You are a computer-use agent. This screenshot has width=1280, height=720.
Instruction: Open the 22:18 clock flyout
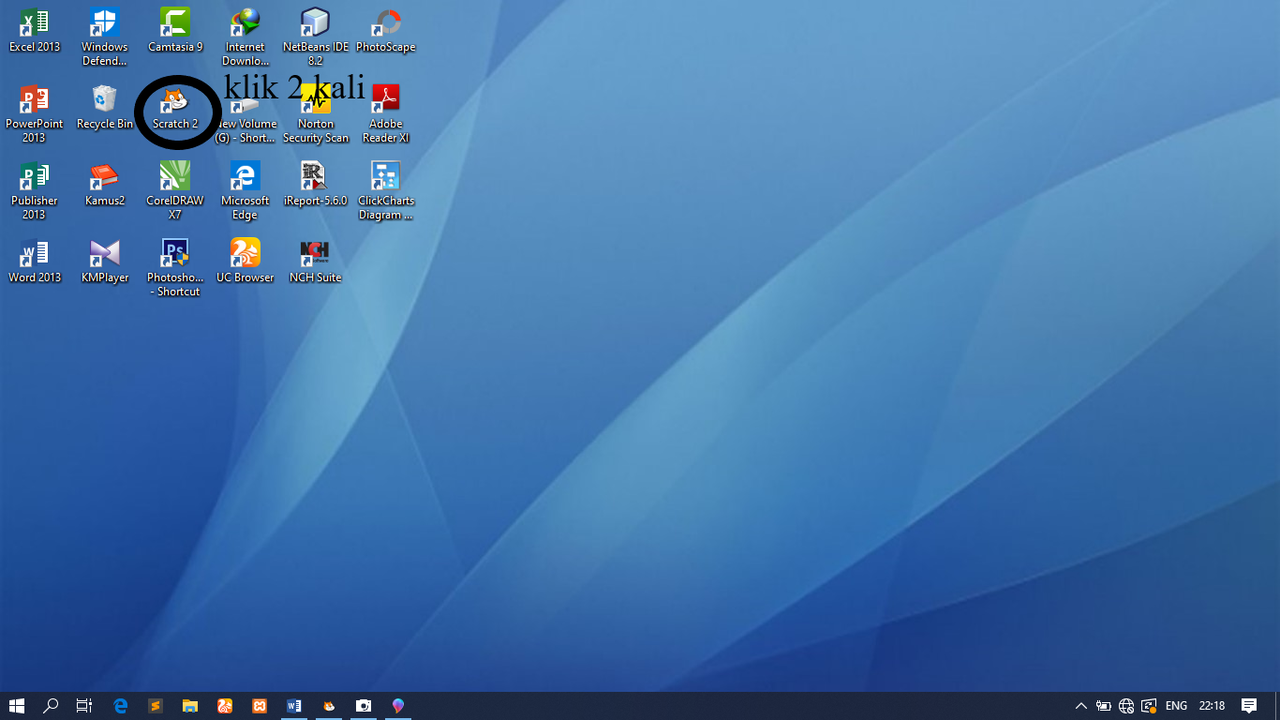(1212, 706)
